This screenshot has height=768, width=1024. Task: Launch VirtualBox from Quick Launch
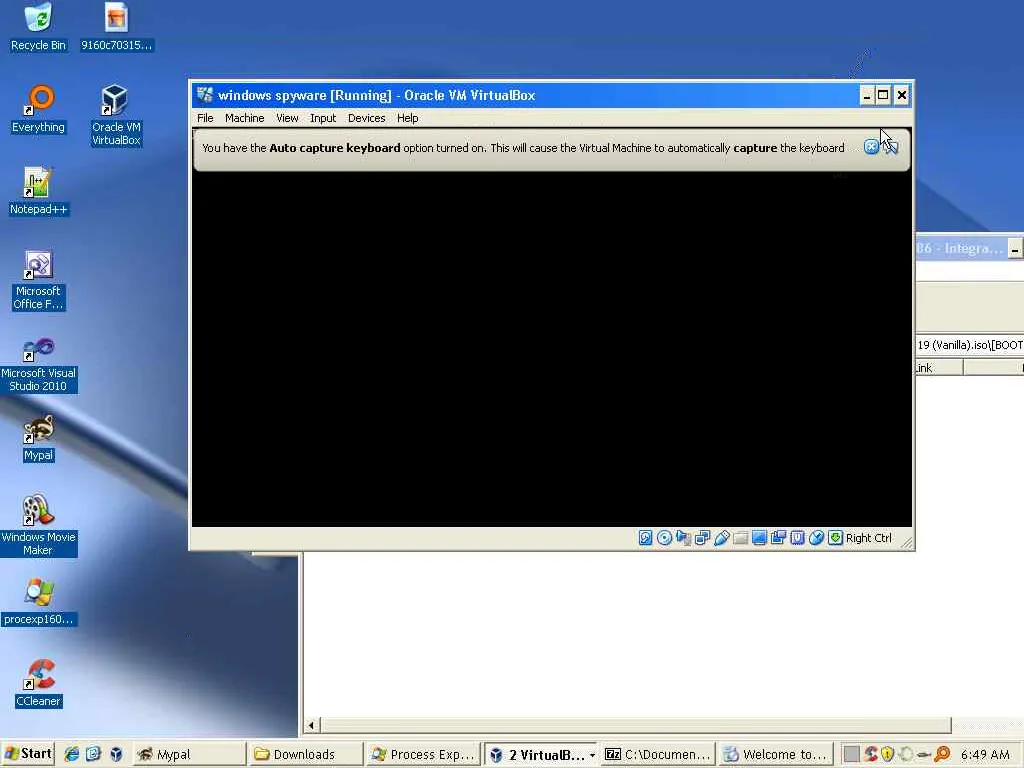coord(116,754)
